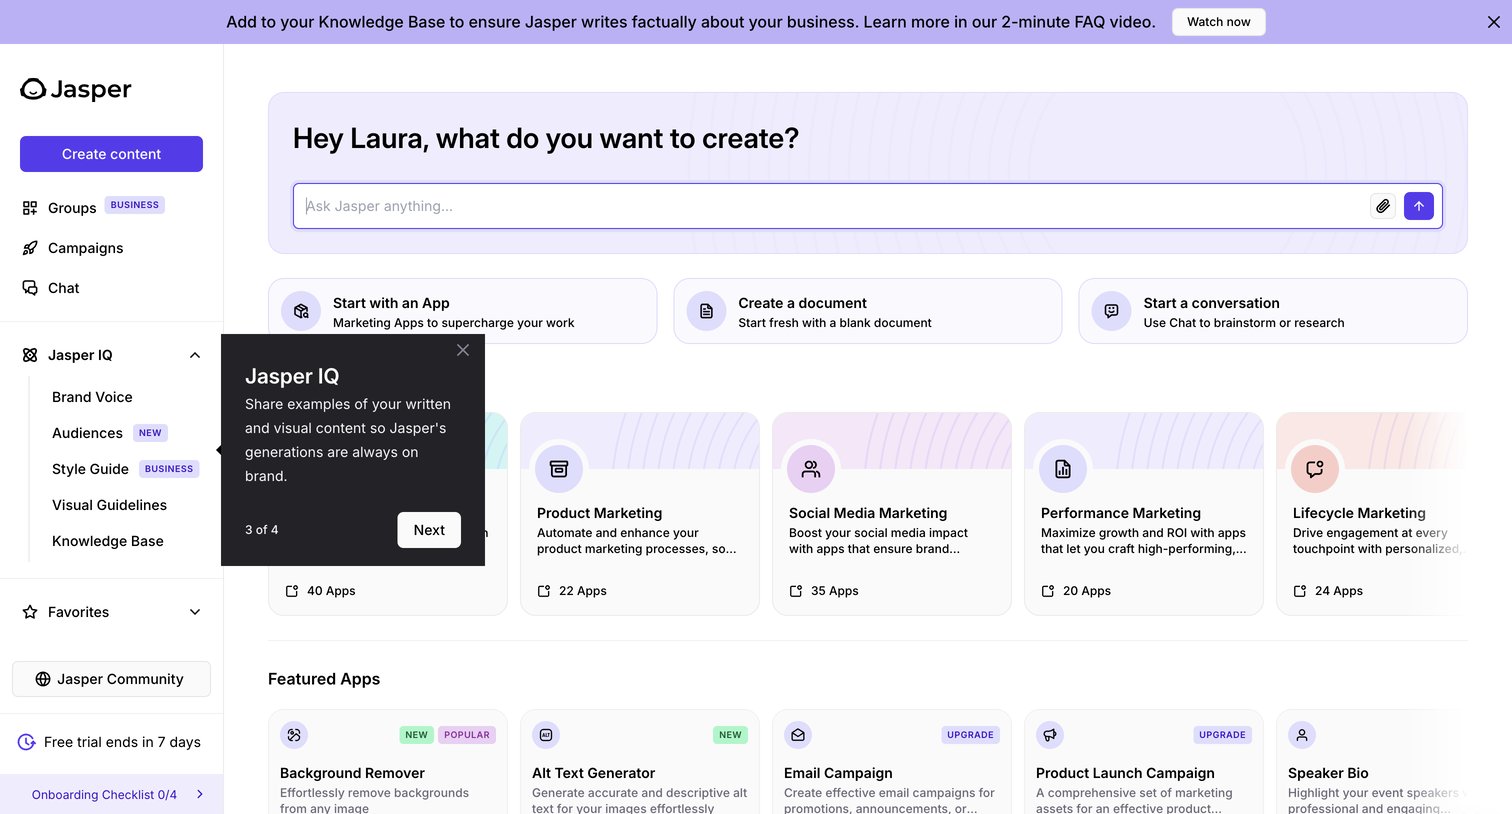Open Audiences in sidebar
Screen dimensions: 1512x814
click(87, 433)
